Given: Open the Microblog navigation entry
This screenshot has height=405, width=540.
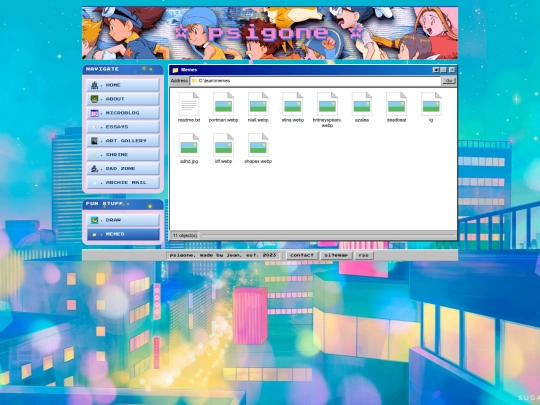Looking at the screenshot, I should tap(123, 113).
